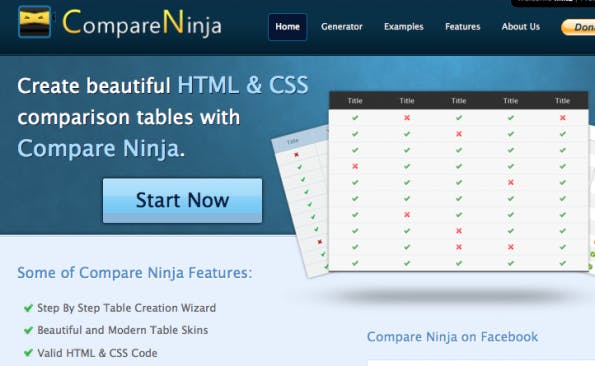Click the green check beside Beautiful and Modern
Image resolution: width=595 pixels, height=366 pixels.
[x=28, y=330]
